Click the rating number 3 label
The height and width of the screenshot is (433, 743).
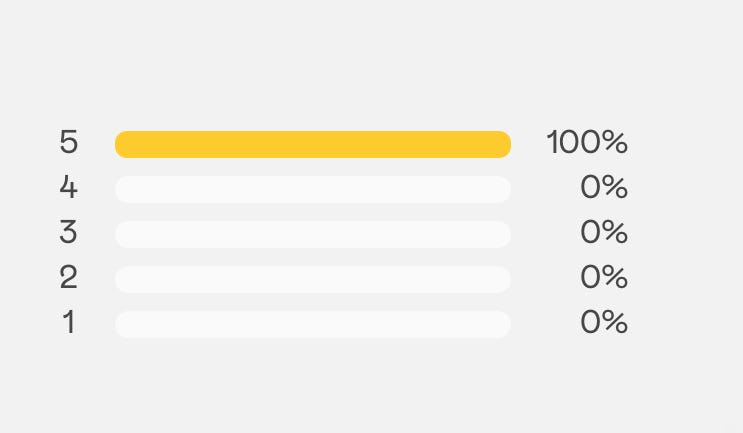point(68,233)
